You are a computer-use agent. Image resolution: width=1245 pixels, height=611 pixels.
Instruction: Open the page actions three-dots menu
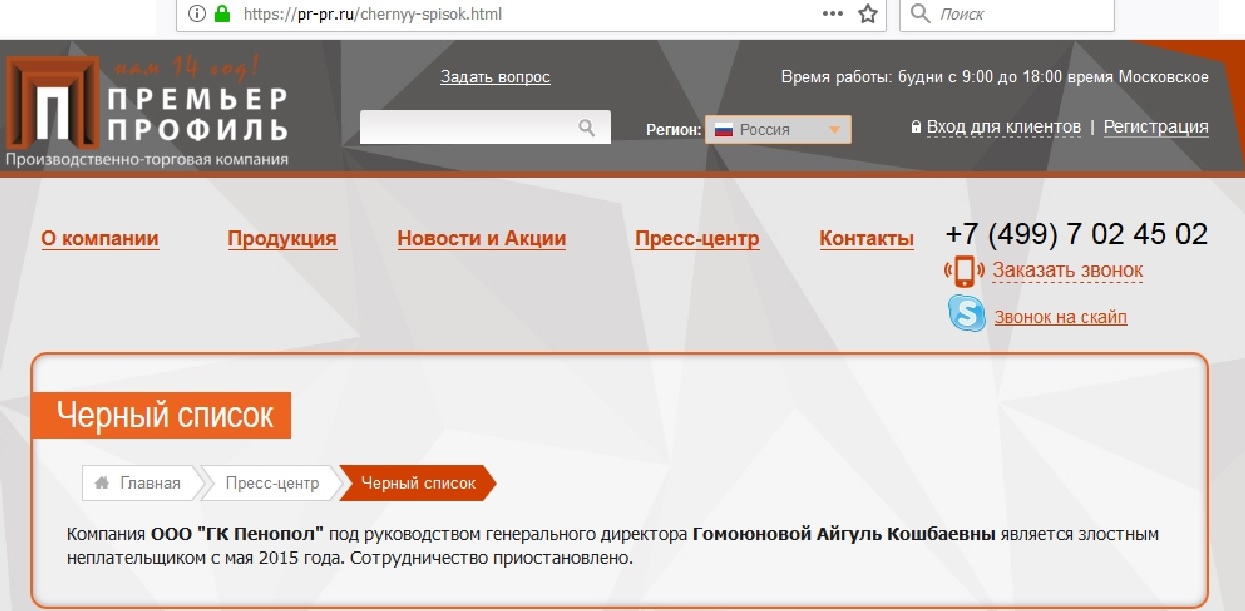tap(832, 14)
